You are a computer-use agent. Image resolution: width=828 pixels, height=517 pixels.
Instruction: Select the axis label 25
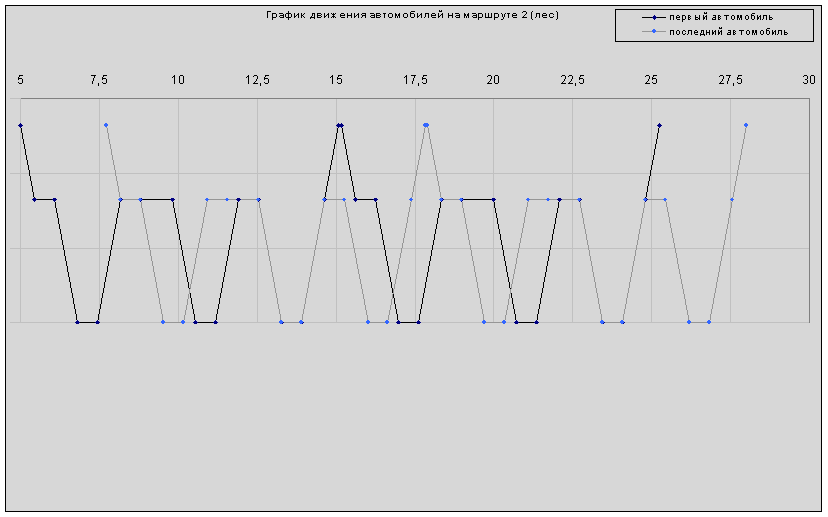pyautogui.click(x=651, y=79)
